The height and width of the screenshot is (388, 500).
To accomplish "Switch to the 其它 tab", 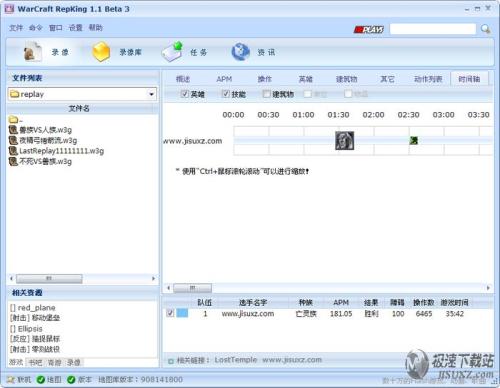I will (387, 79).
